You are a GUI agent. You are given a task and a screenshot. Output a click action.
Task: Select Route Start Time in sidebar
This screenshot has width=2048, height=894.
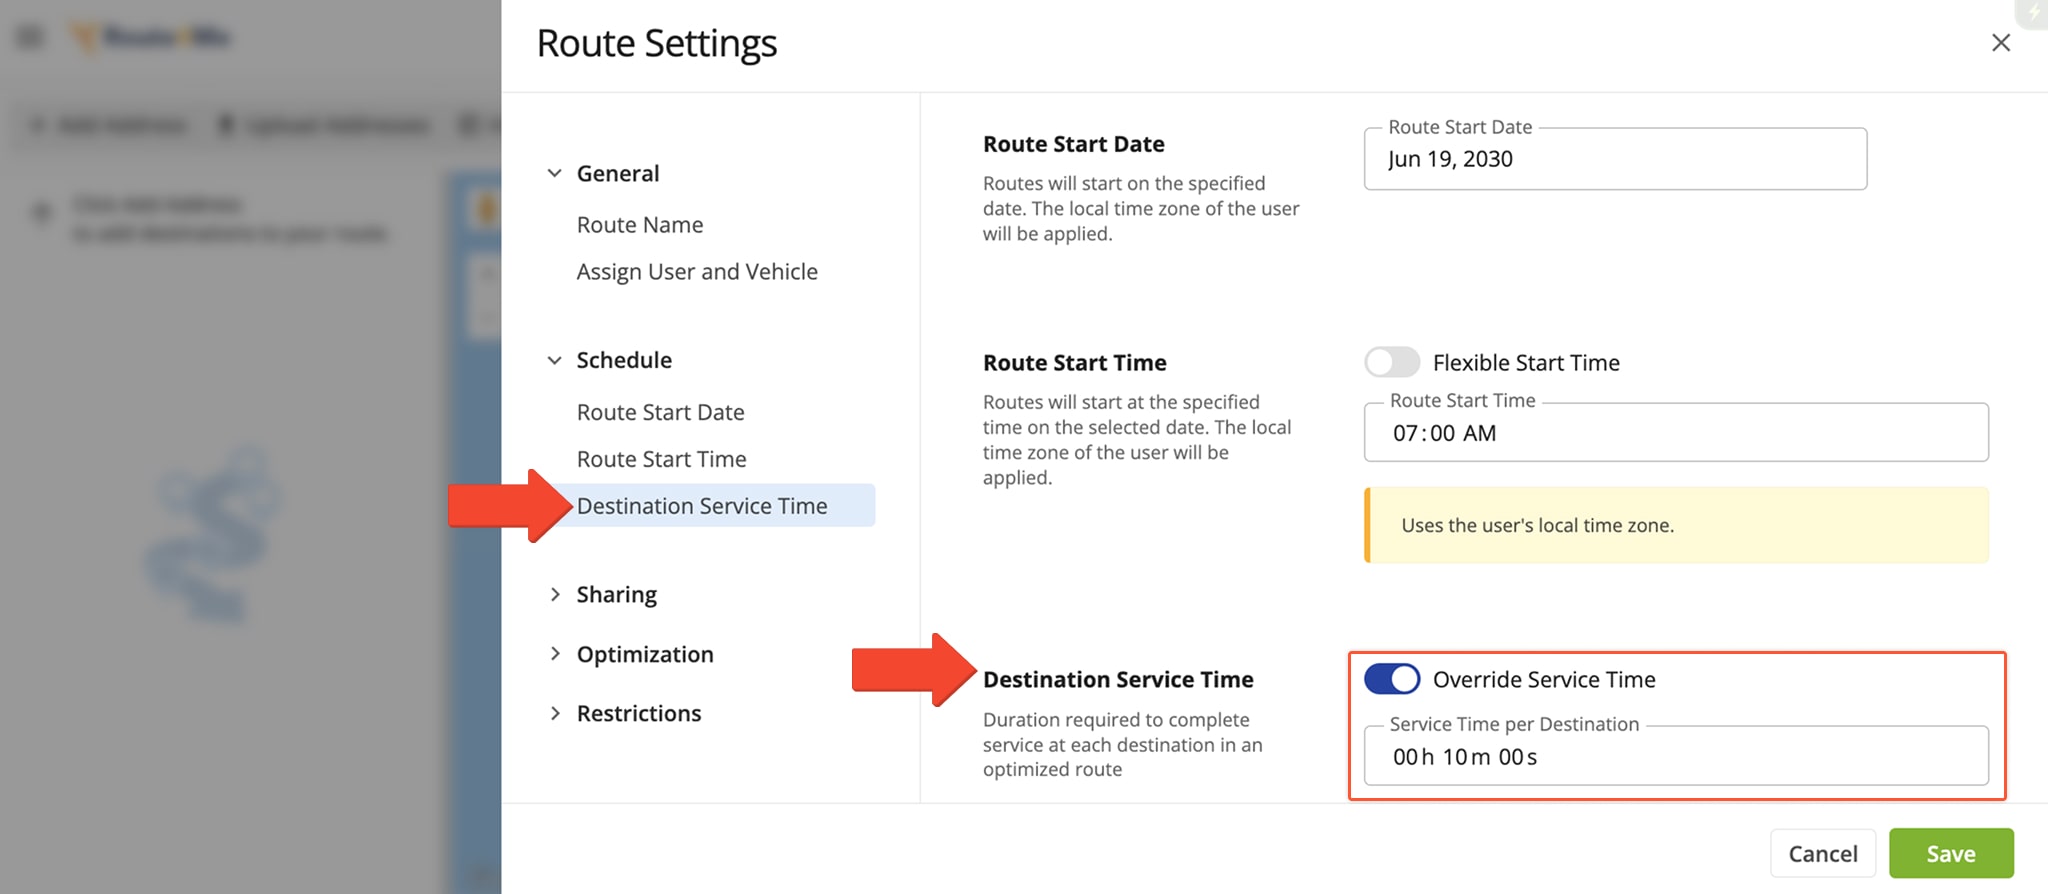(x=661, y=459)
